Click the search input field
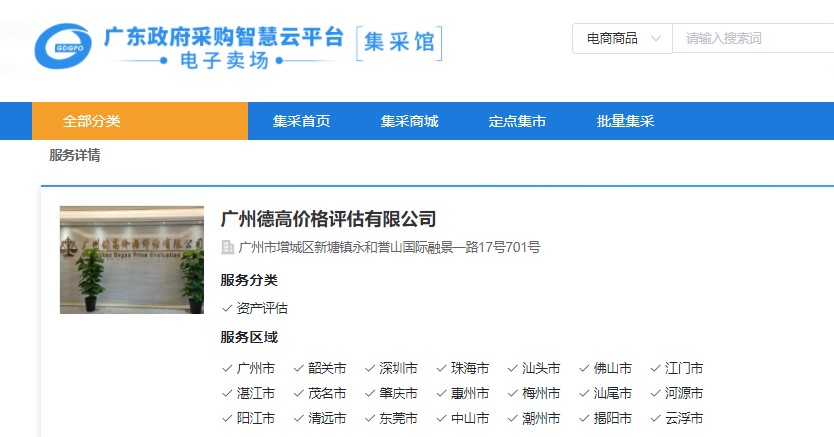Viewport: 834px width, 437px height. pyautogui.click(x=756, y=39)
